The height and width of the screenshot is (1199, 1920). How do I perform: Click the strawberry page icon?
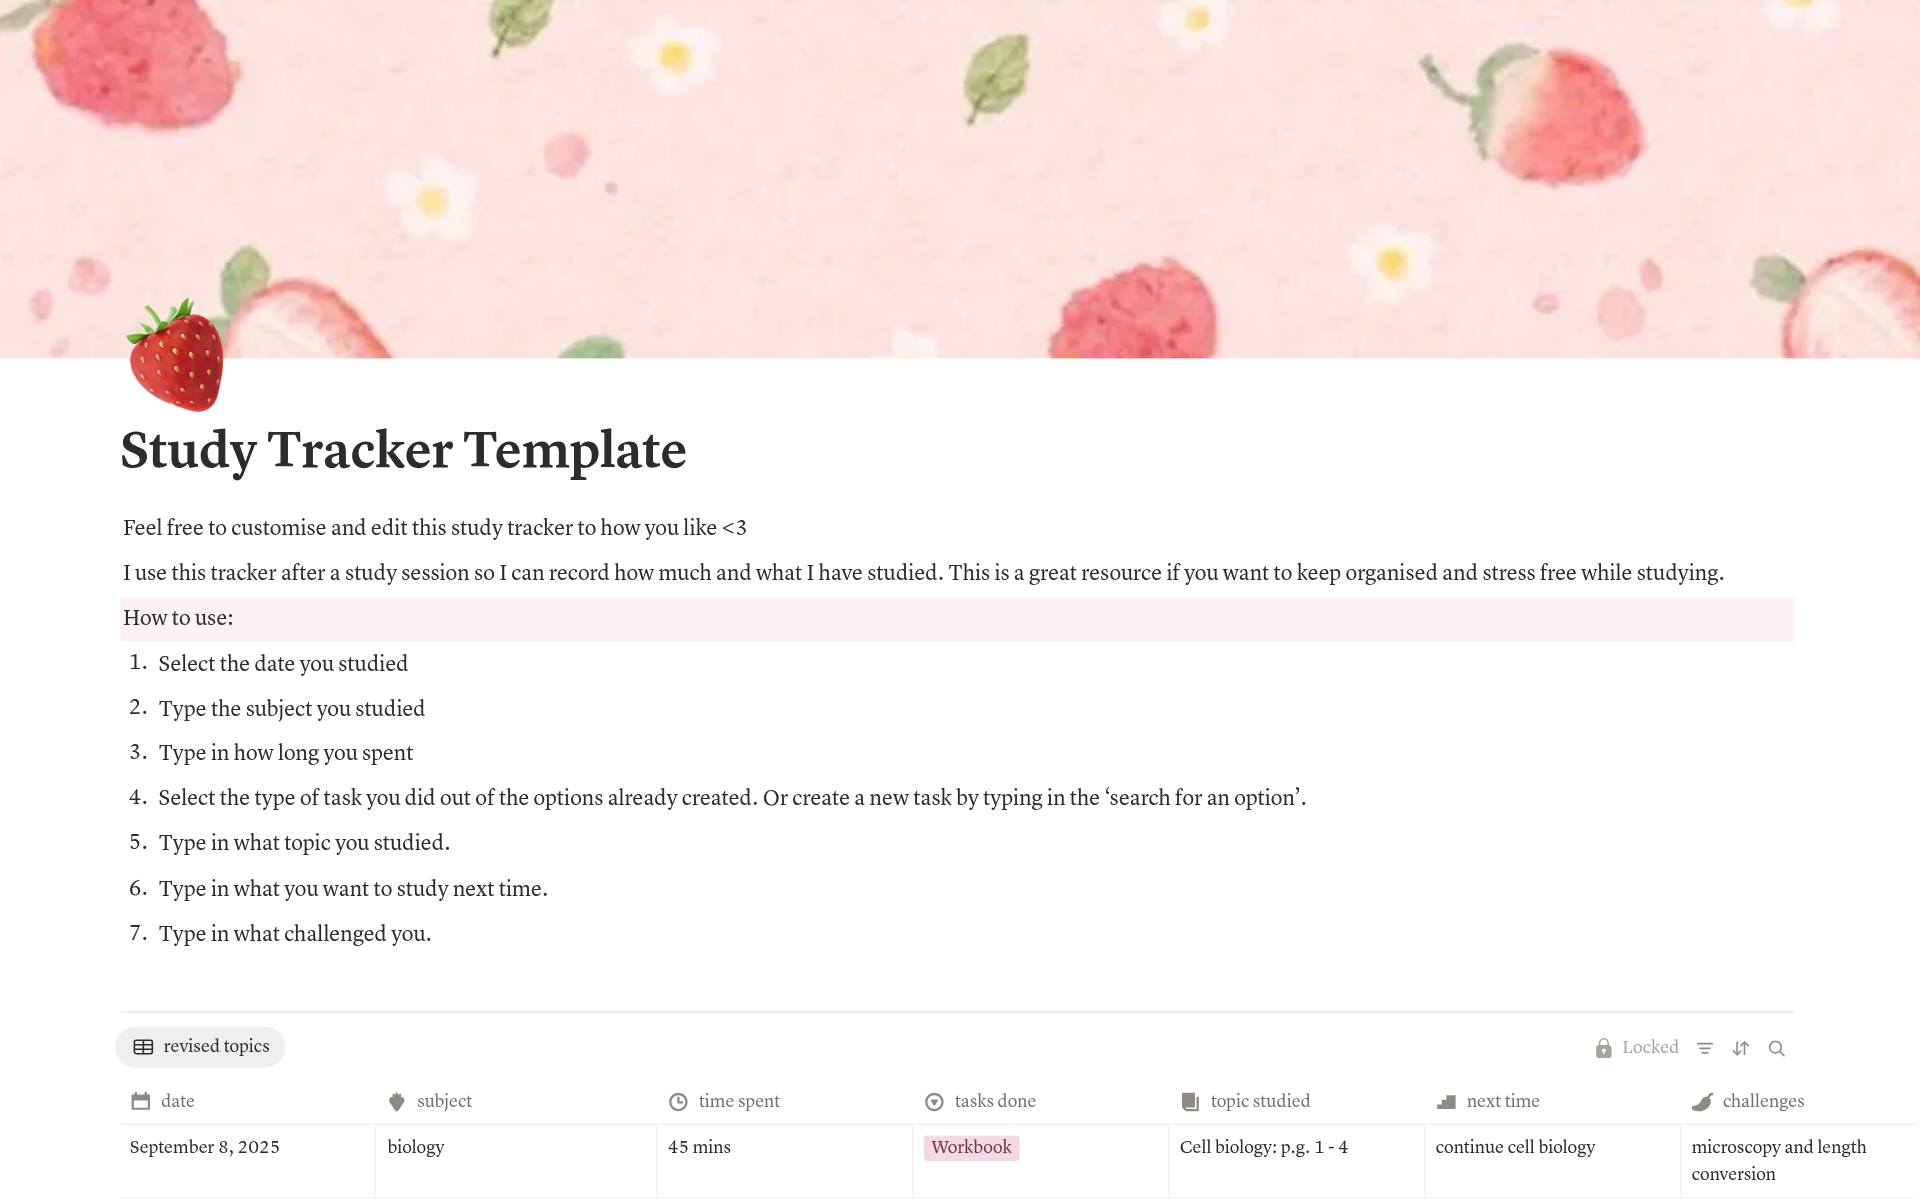pyautogui.click(x=176, y=356)
